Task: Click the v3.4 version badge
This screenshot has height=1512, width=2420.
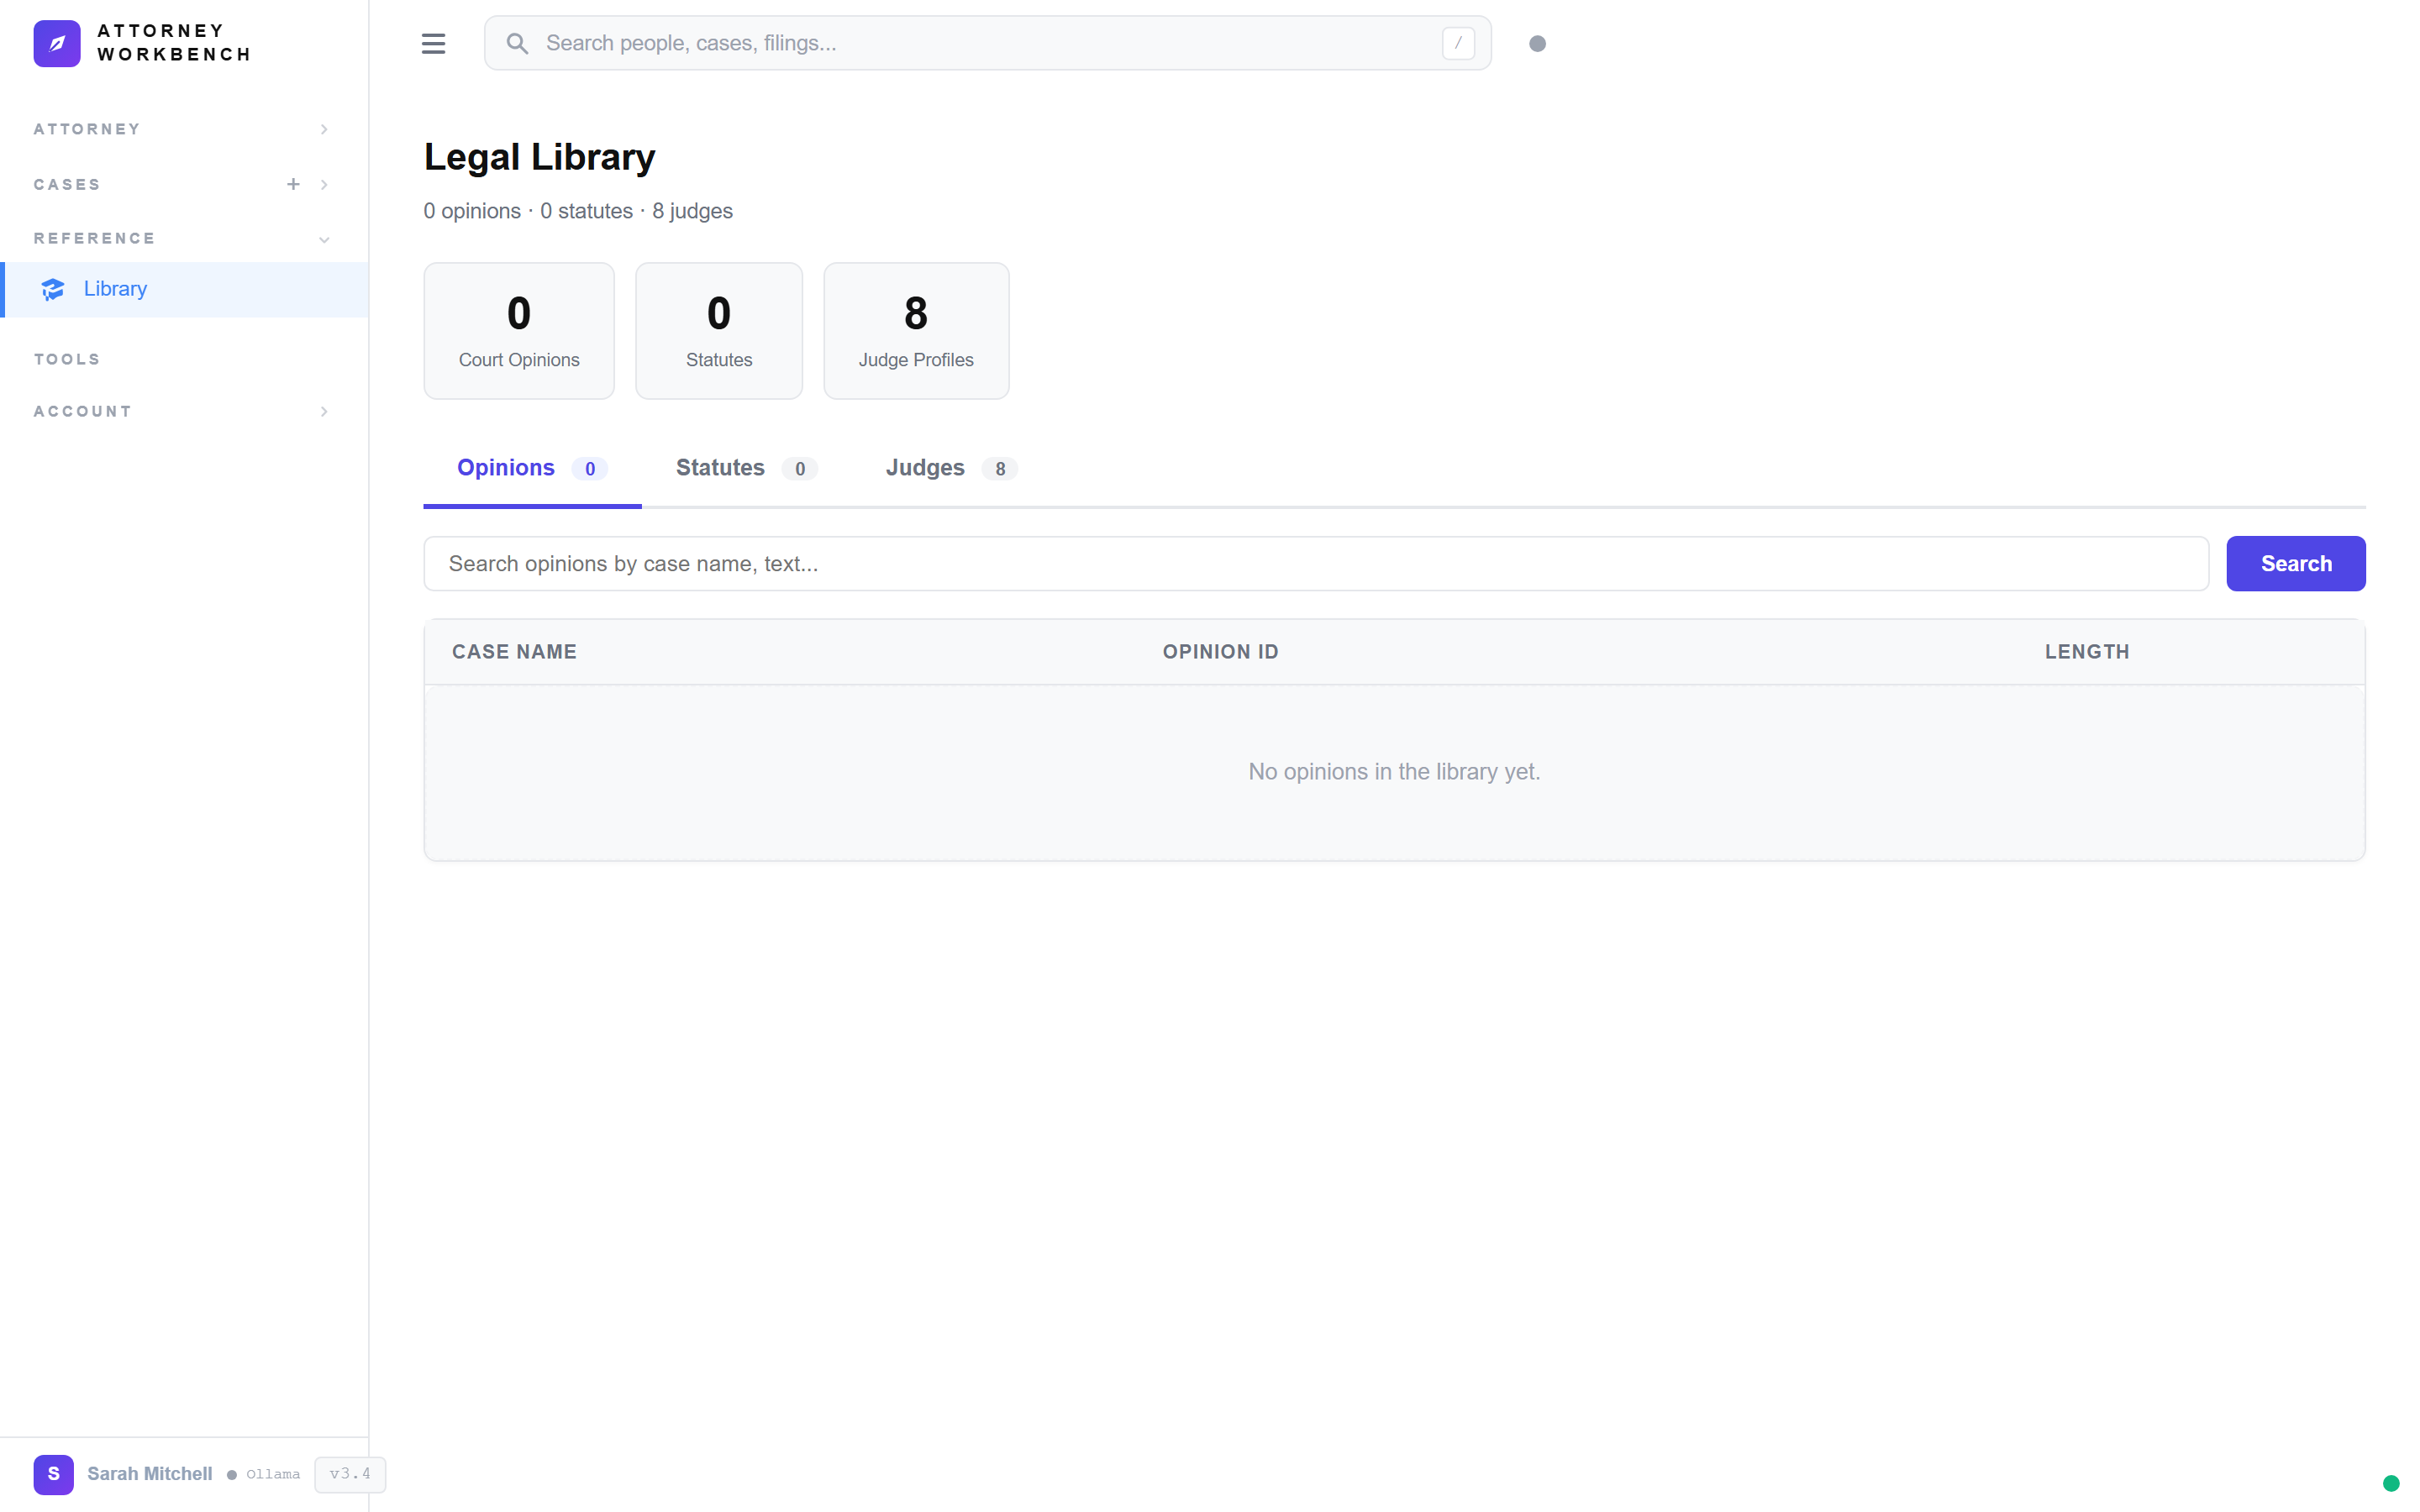Action: (x=349, y=1474)
